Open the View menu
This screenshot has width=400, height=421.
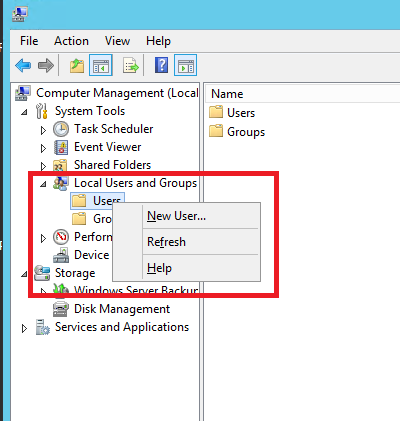point(117,41)
